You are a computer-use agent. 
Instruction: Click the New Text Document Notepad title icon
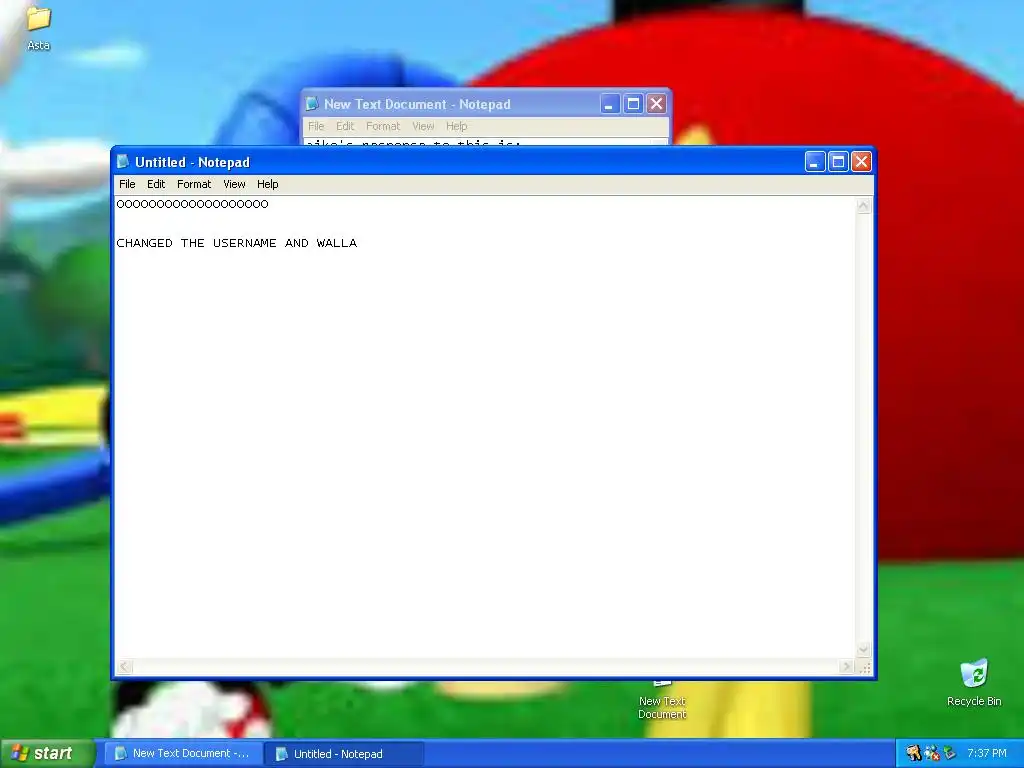[312, 104]
